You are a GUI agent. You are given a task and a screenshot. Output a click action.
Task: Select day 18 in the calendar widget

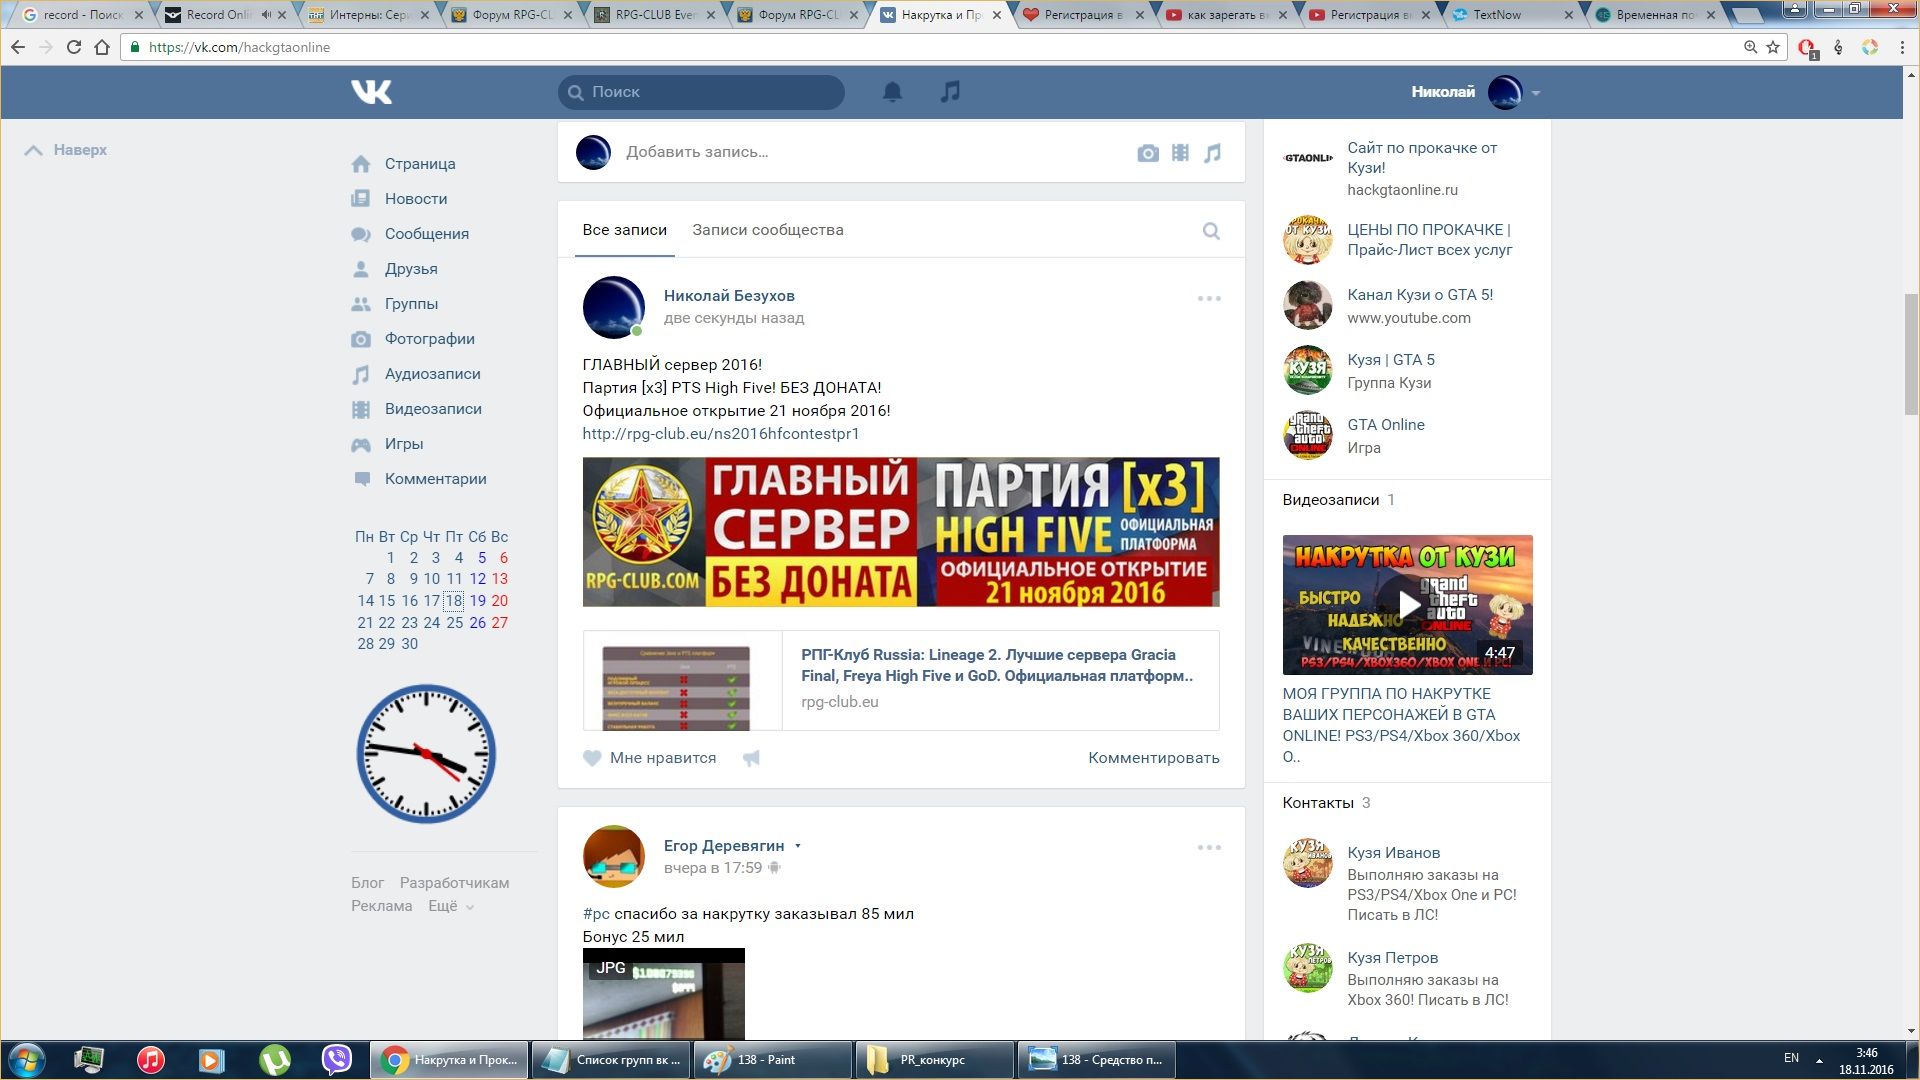click(454, 601)
